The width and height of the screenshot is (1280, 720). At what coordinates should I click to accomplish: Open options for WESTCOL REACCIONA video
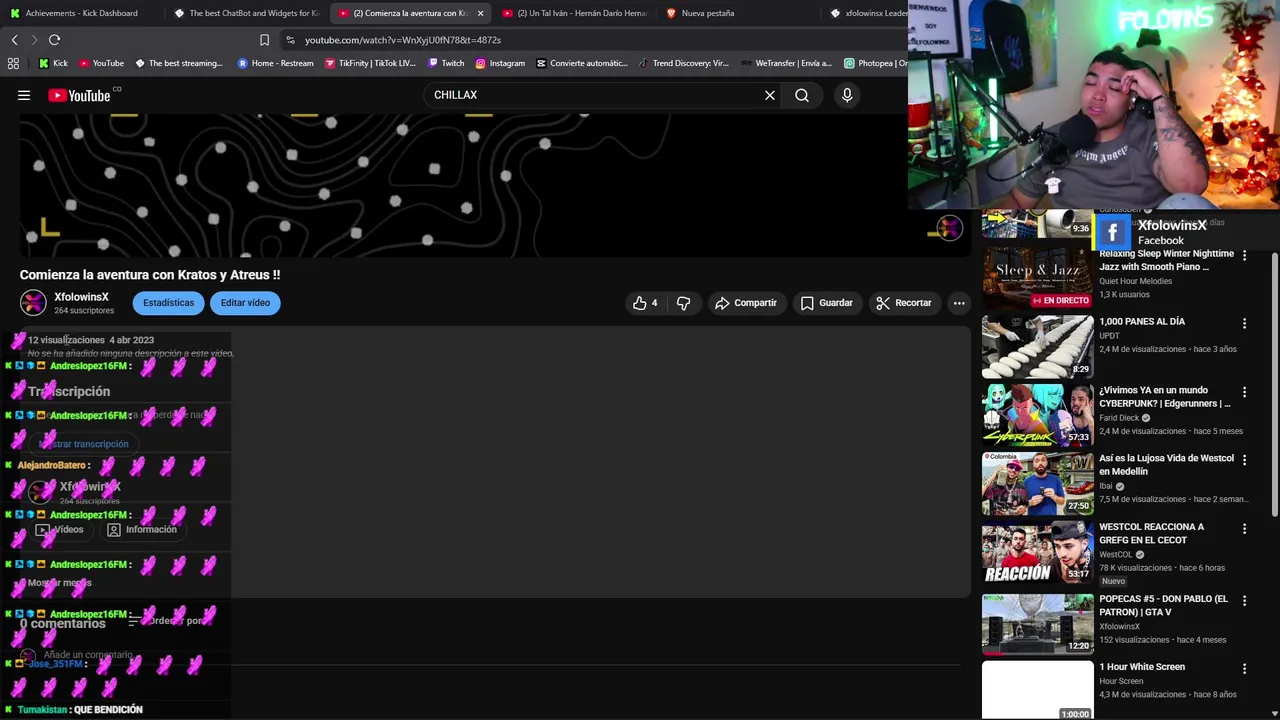coord(1244,528)
